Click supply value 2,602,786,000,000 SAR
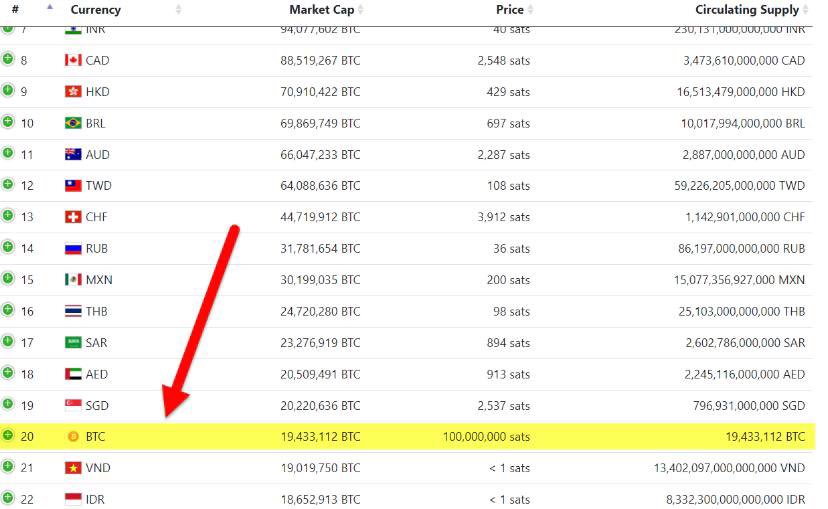828x509 pixels. click(745, 343)
